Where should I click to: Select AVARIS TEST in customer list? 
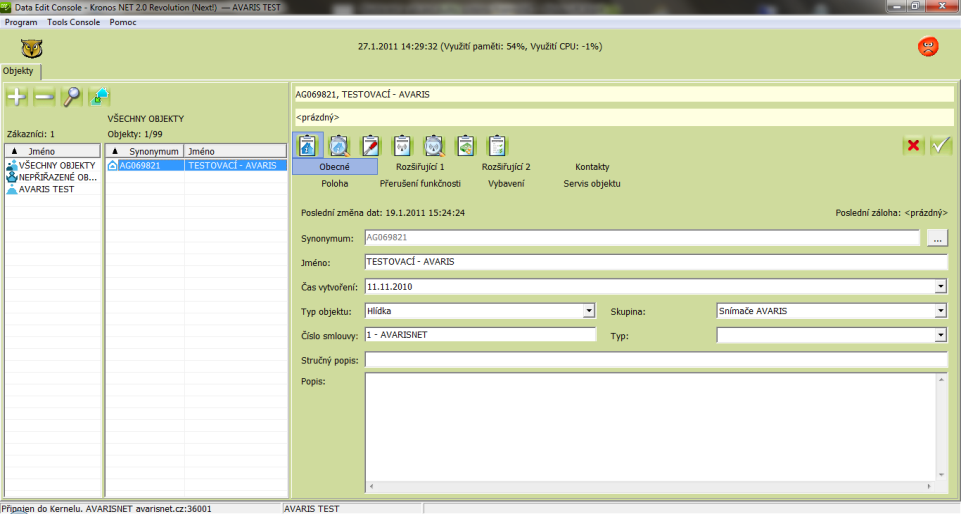pos(46,189)
